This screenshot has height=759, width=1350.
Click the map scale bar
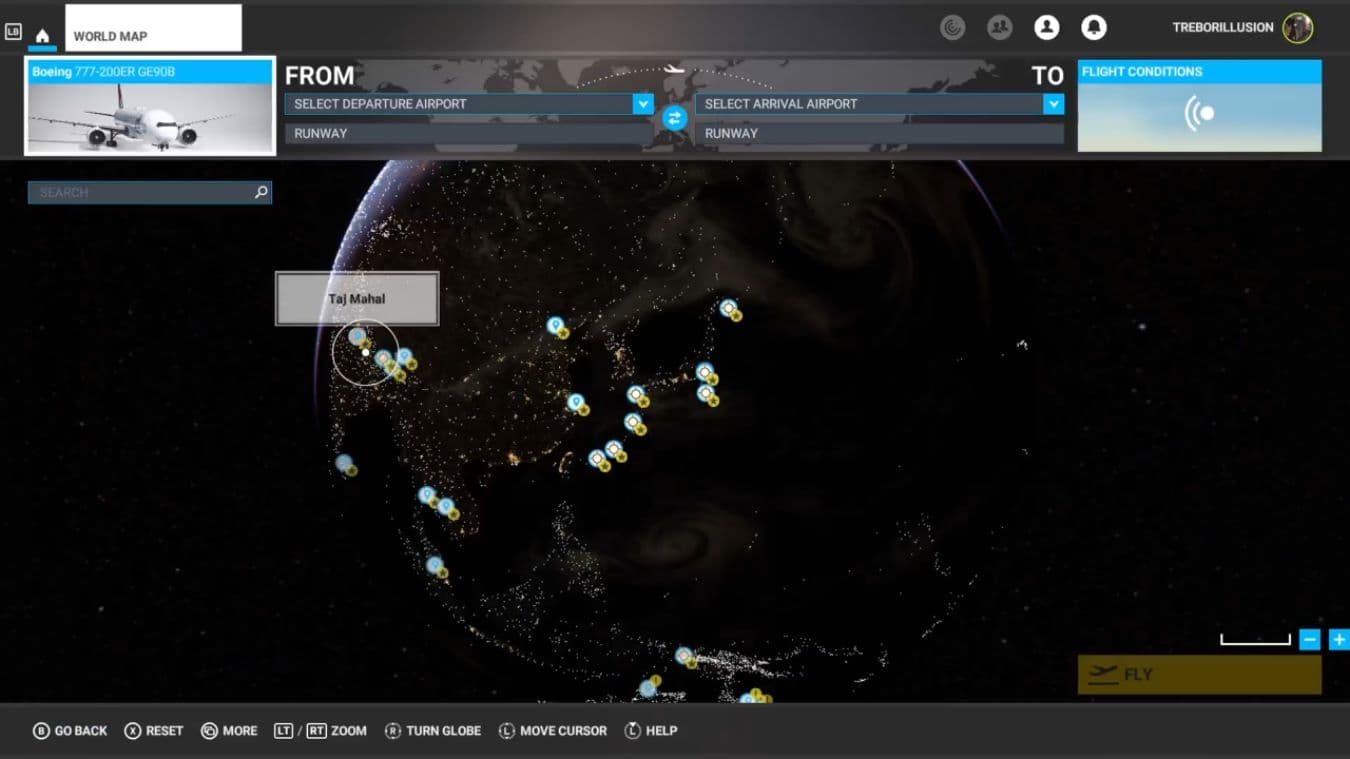tap(1255, 640)
